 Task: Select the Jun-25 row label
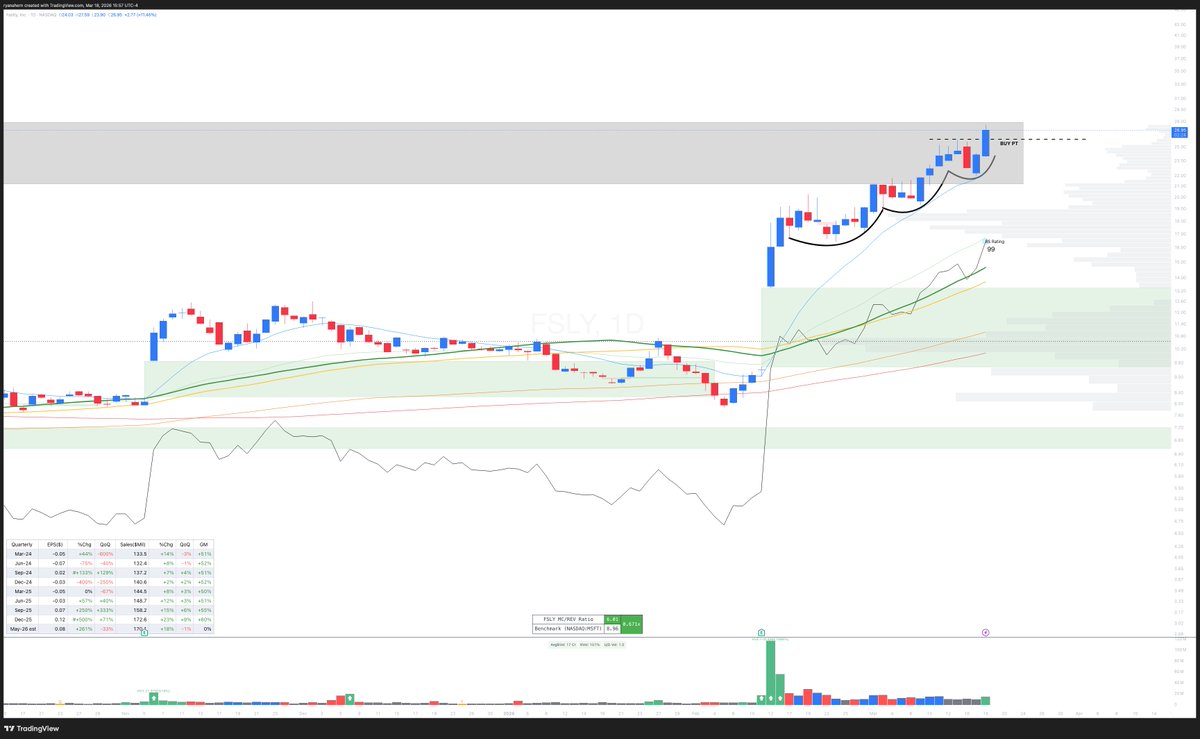(23, 601)
